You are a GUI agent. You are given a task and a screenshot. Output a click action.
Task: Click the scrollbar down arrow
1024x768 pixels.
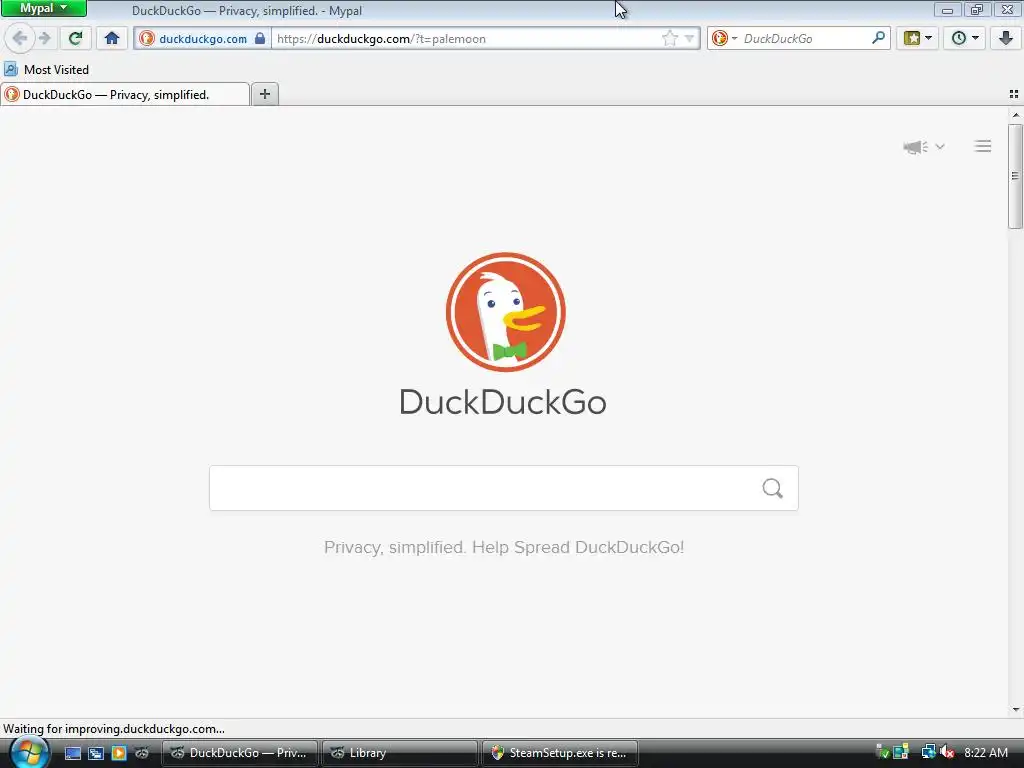click(x=1016, y=710)
